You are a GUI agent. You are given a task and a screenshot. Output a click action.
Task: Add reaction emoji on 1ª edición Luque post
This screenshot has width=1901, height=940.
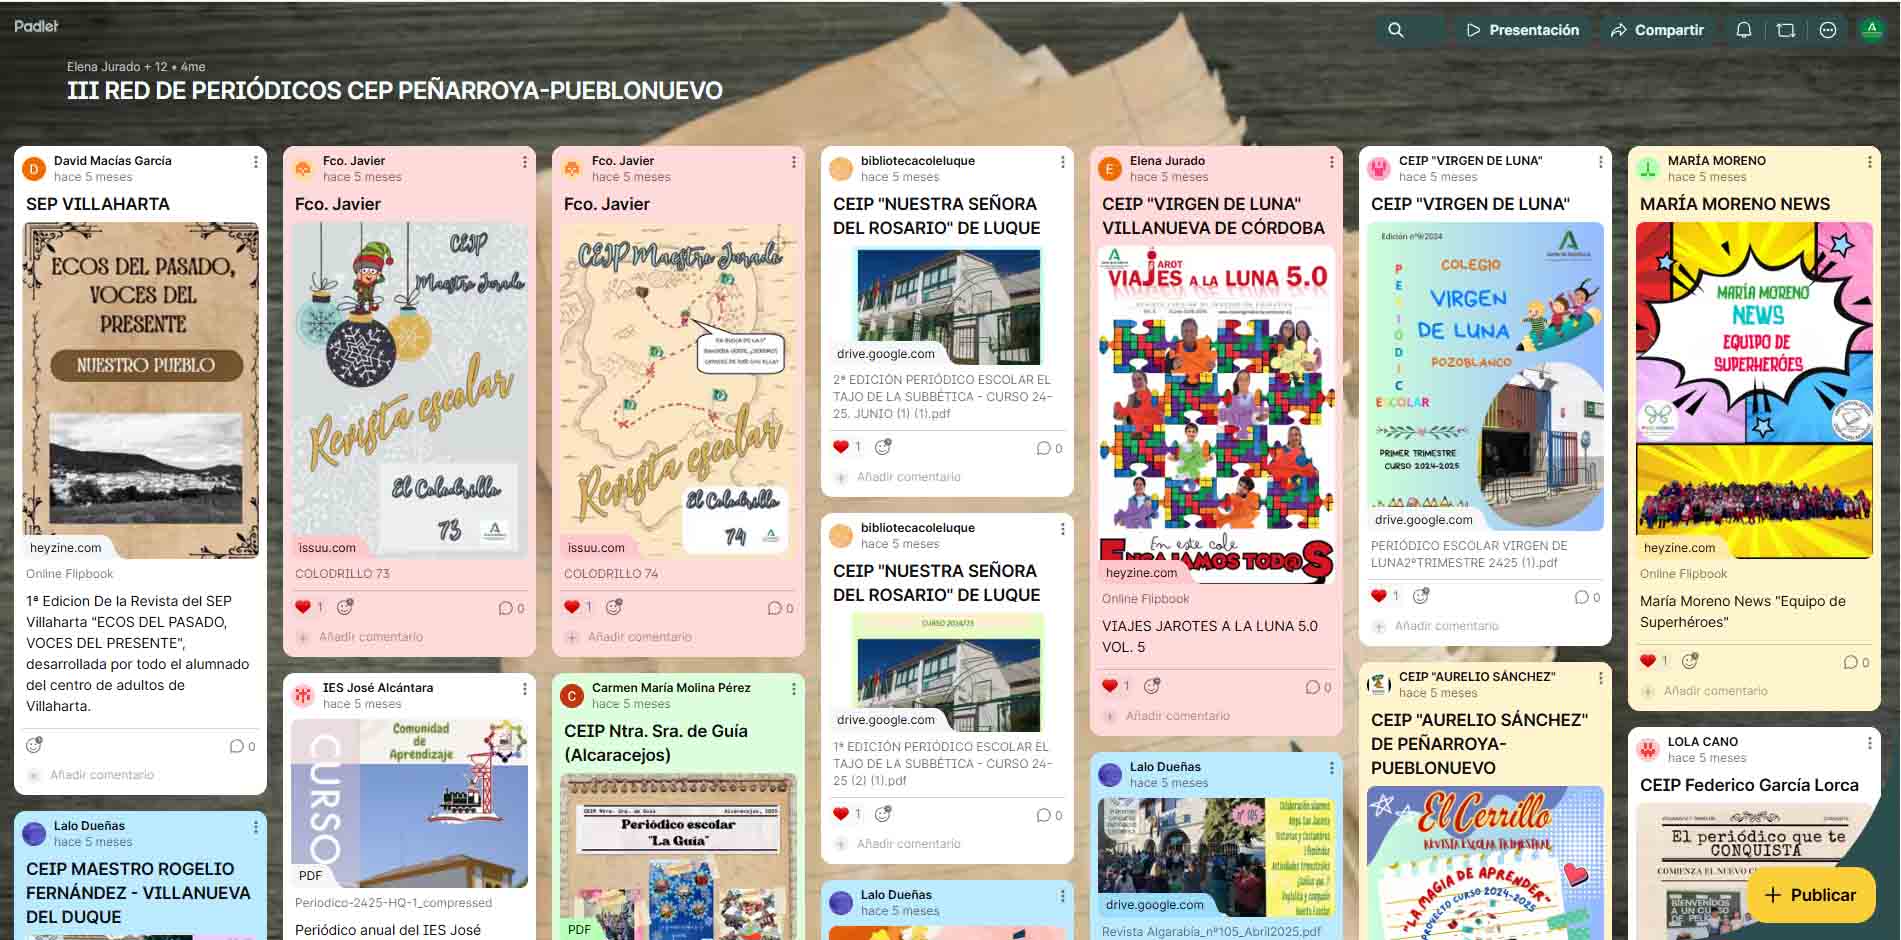[883, 814]
